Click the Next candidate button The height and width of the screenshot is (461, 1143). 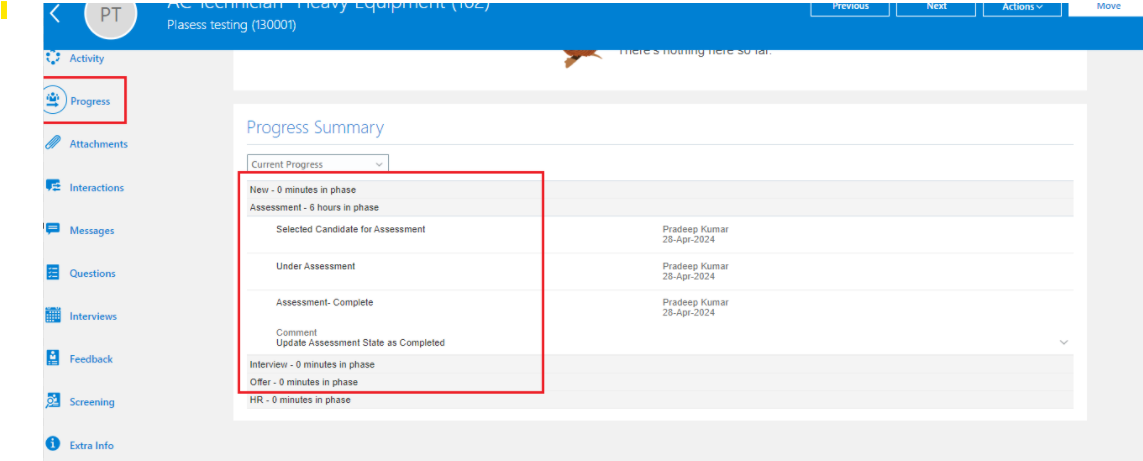click(x=936, y=7)
